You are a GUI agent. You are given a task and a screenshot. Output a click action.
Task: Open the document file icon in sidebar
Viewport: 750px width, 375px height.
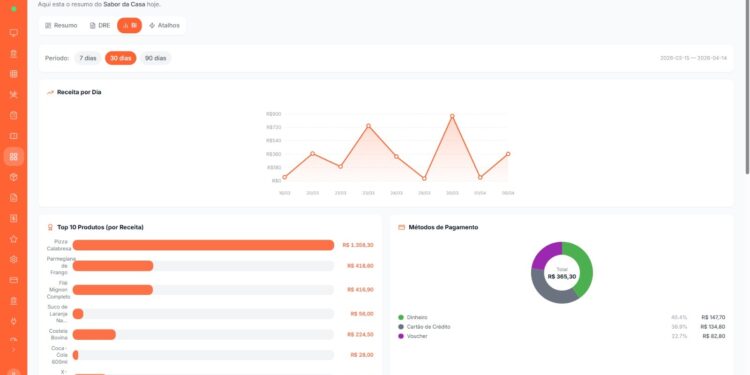(13, 198)
